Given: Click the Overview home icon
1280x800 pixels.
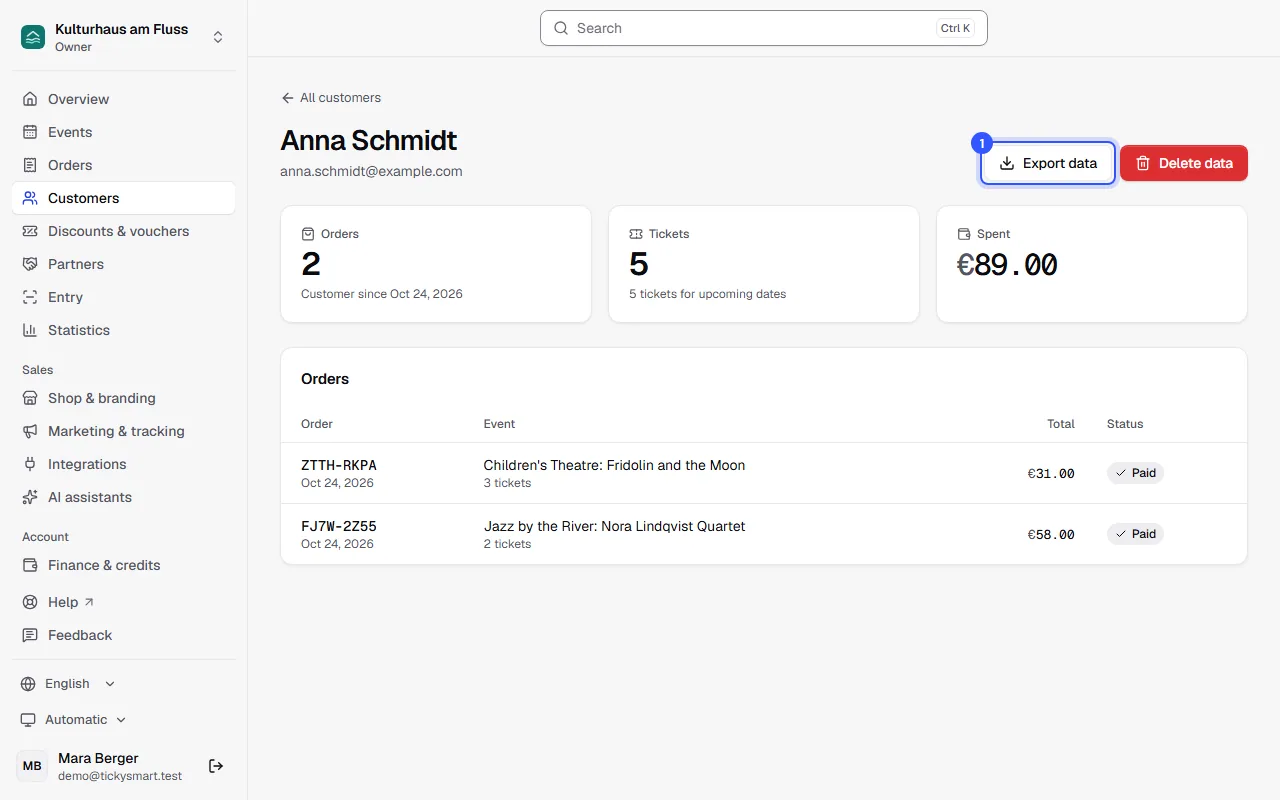Looking at the screenshot, I should coord(30,99).
